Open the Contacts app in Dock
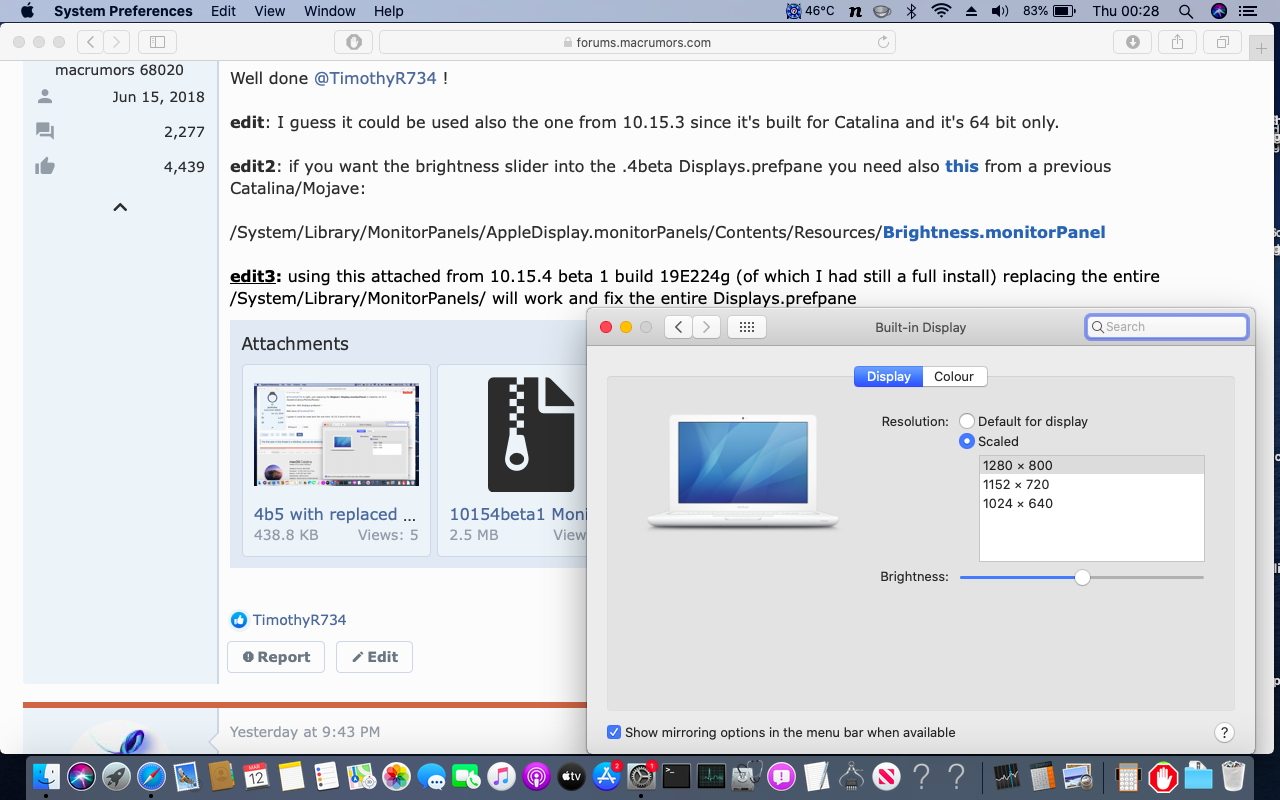The image size is (1280, 800). click(x=221, y=775)
